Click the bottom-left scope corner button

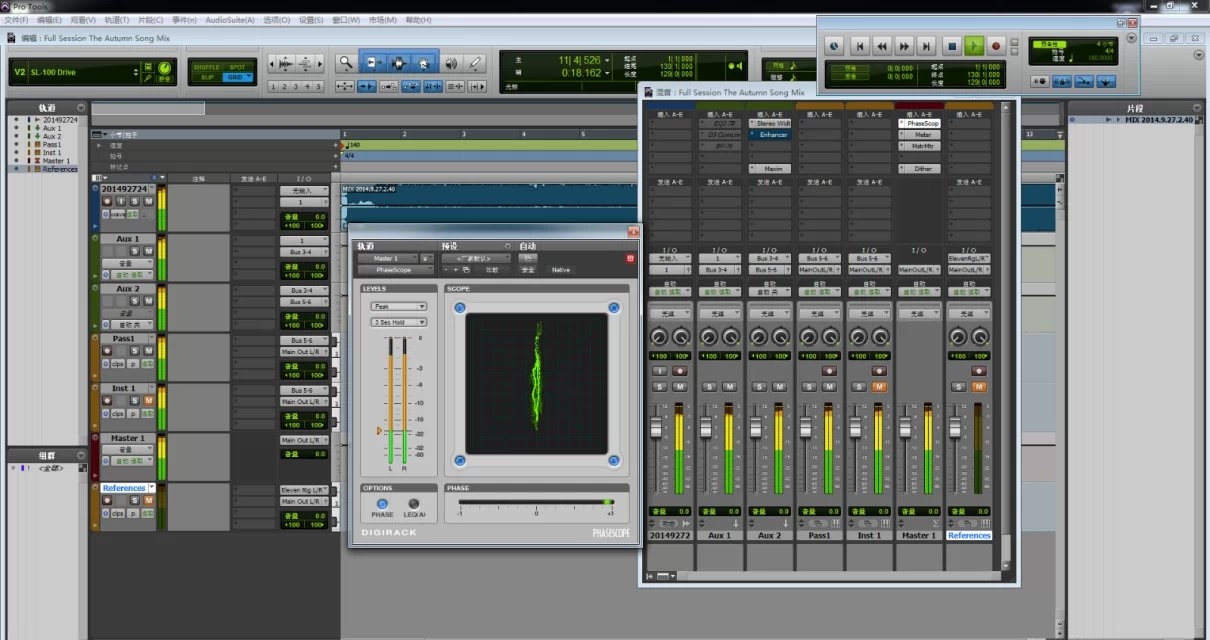(x=460, y=461)
